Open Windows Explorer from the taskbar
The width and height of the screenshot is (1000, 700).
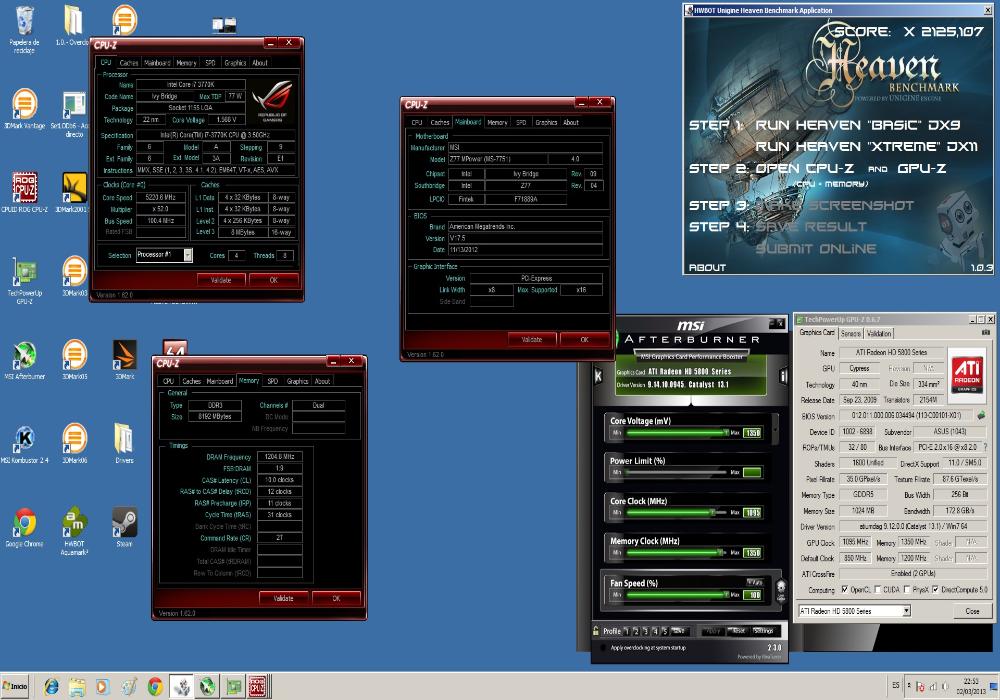[77, 687]
